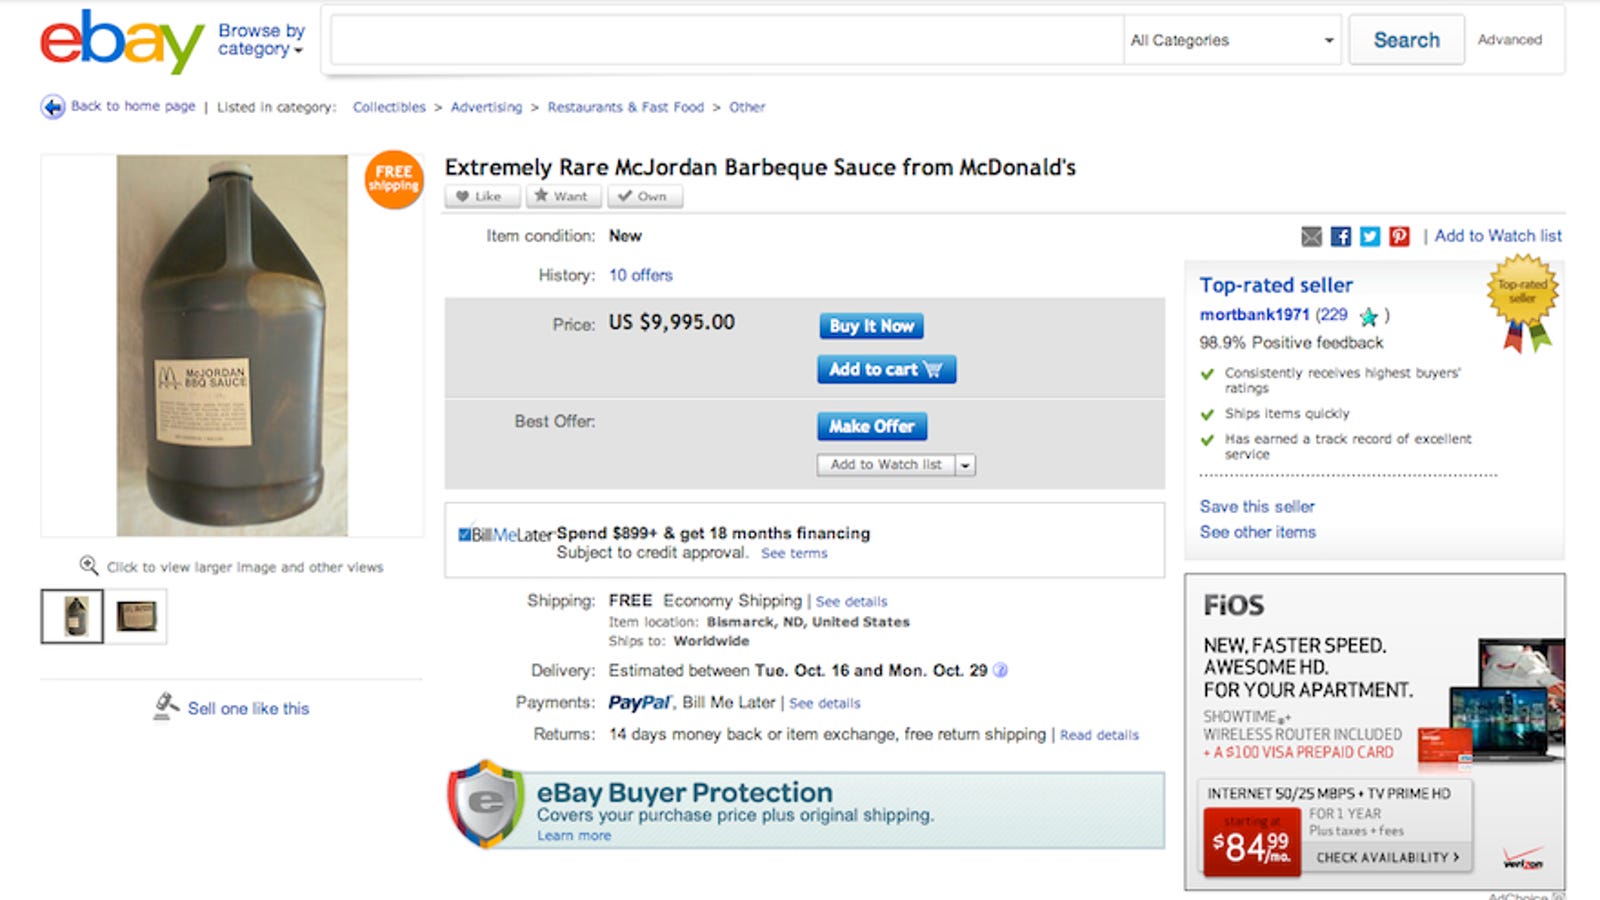Expand Browse by category menu
This screenshot has width=1600, height=900.
261,40
